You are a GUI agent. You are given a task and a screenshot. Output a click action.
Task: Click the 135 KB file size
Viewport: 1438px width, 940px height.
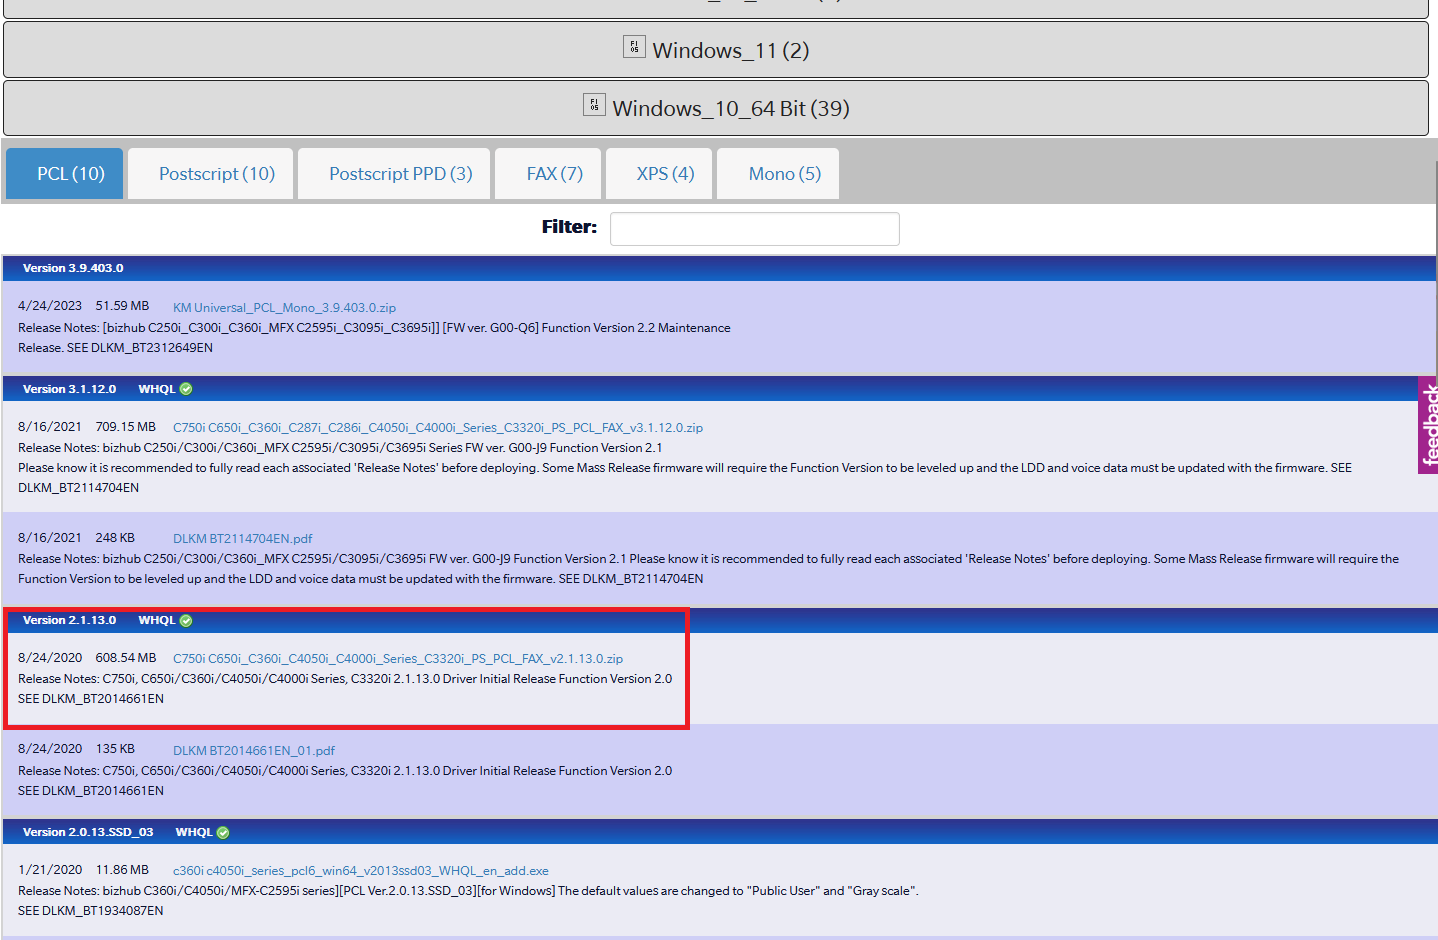pyautogui.click(x=115, y=748)
